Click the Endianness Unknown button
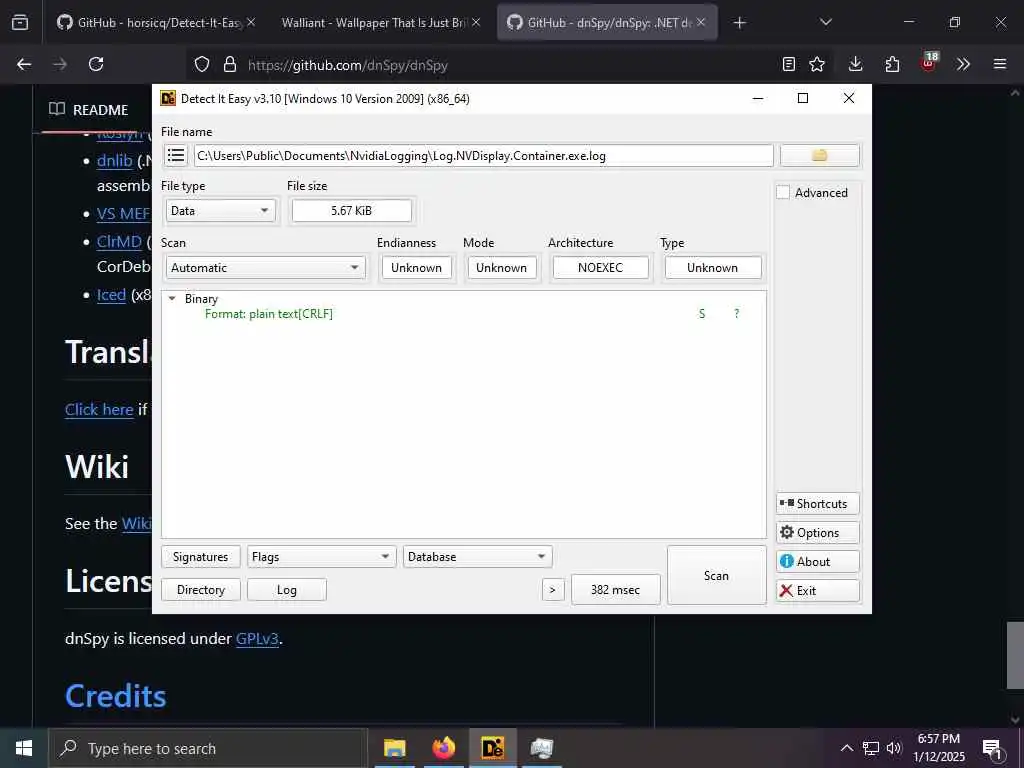The width and height of the screenshot is (1024, 768). pos(417,268)
